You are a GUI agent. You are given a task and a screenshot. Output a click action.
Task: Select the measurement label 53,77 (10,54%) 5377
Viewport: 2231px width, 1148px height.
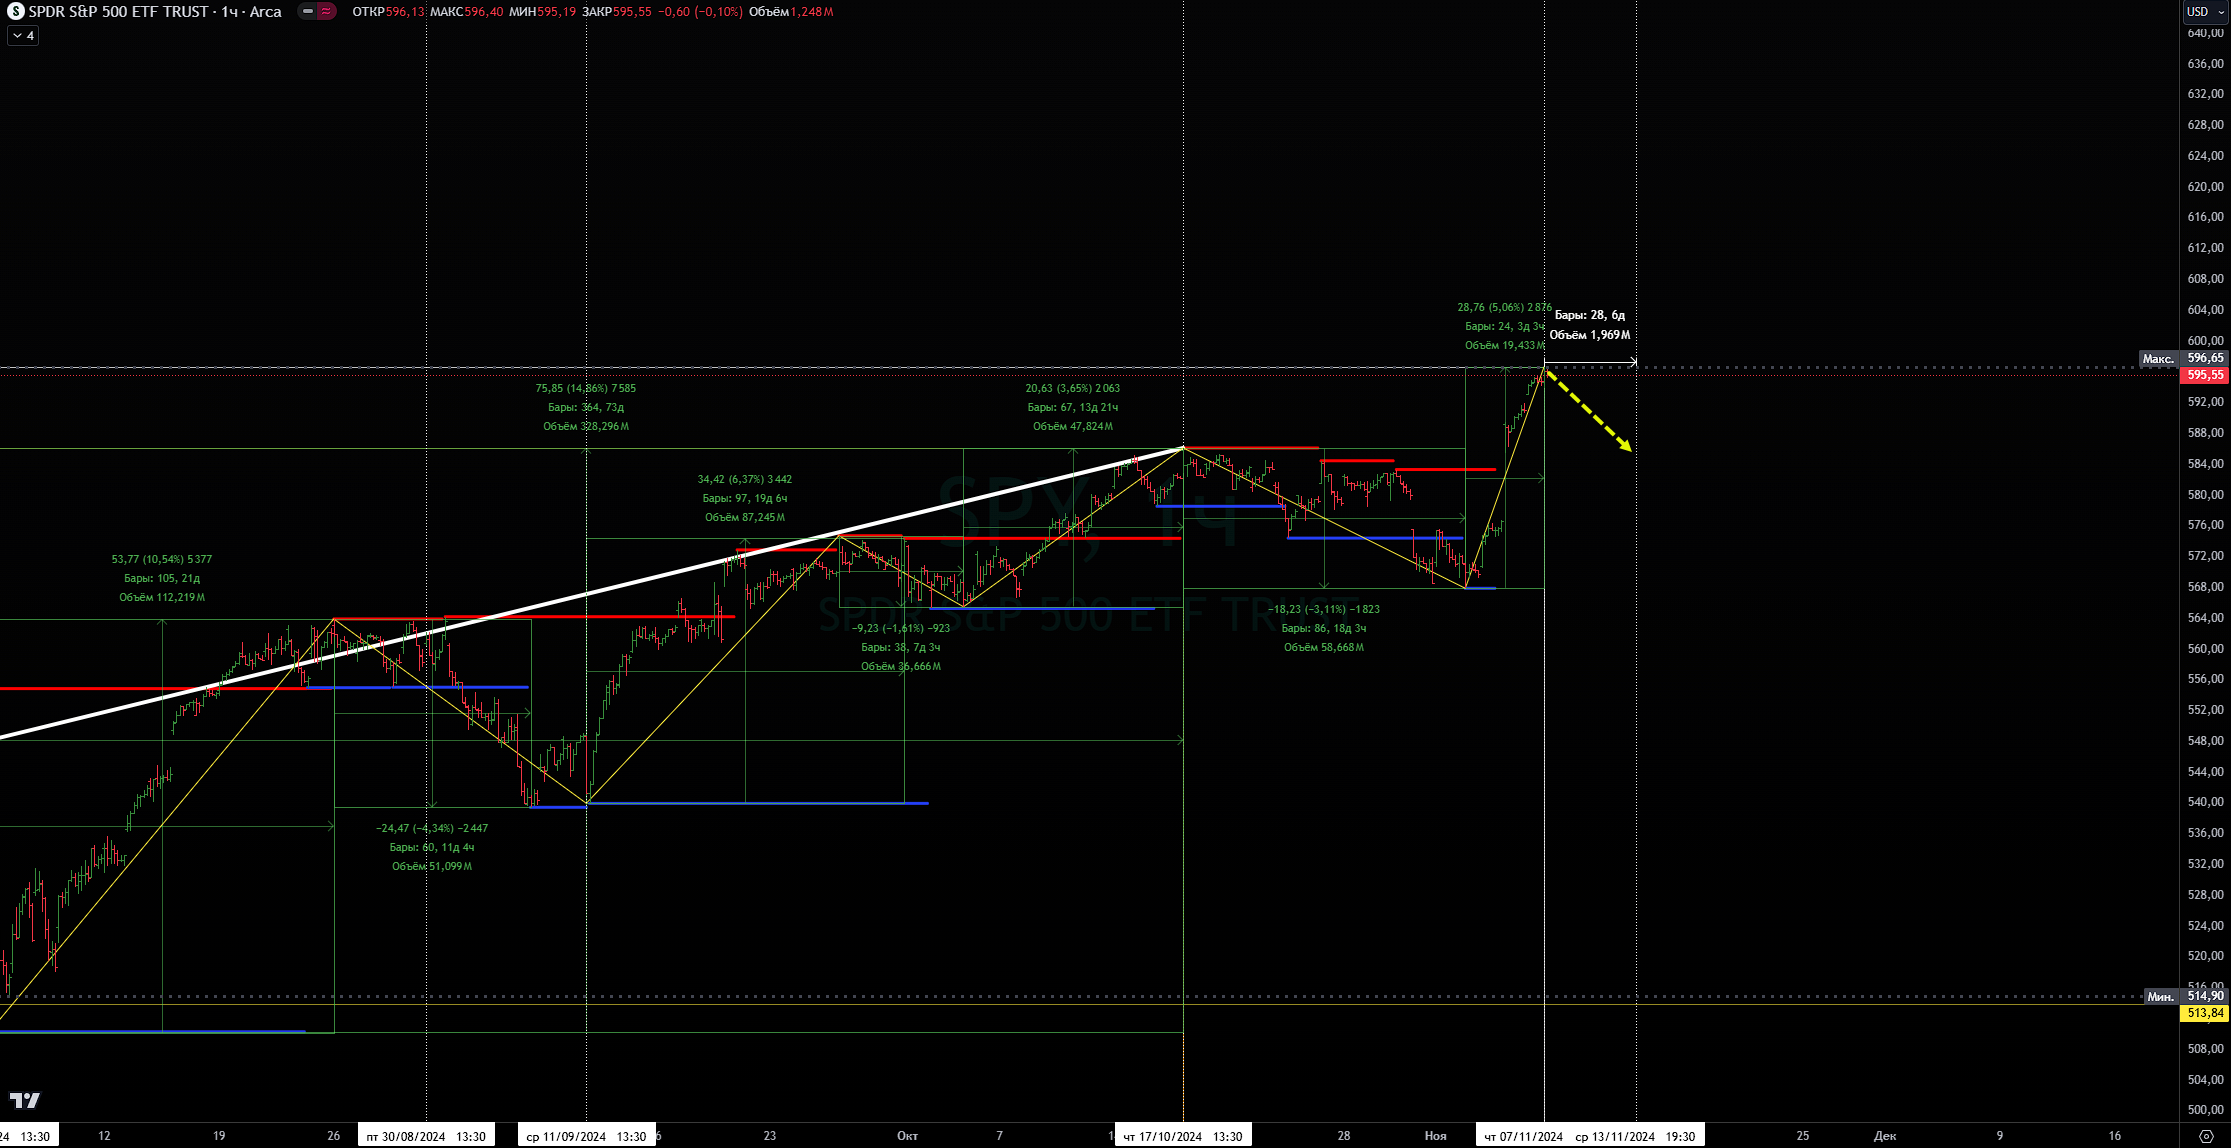(162, 559)
